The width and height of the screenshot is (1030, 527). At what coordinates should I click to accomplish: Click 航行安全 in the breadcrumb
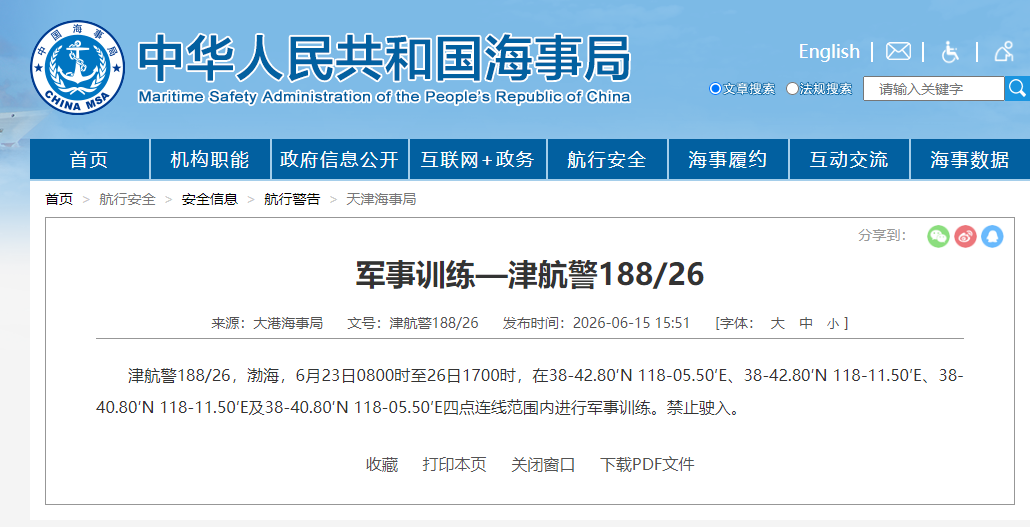coord(127,199)
